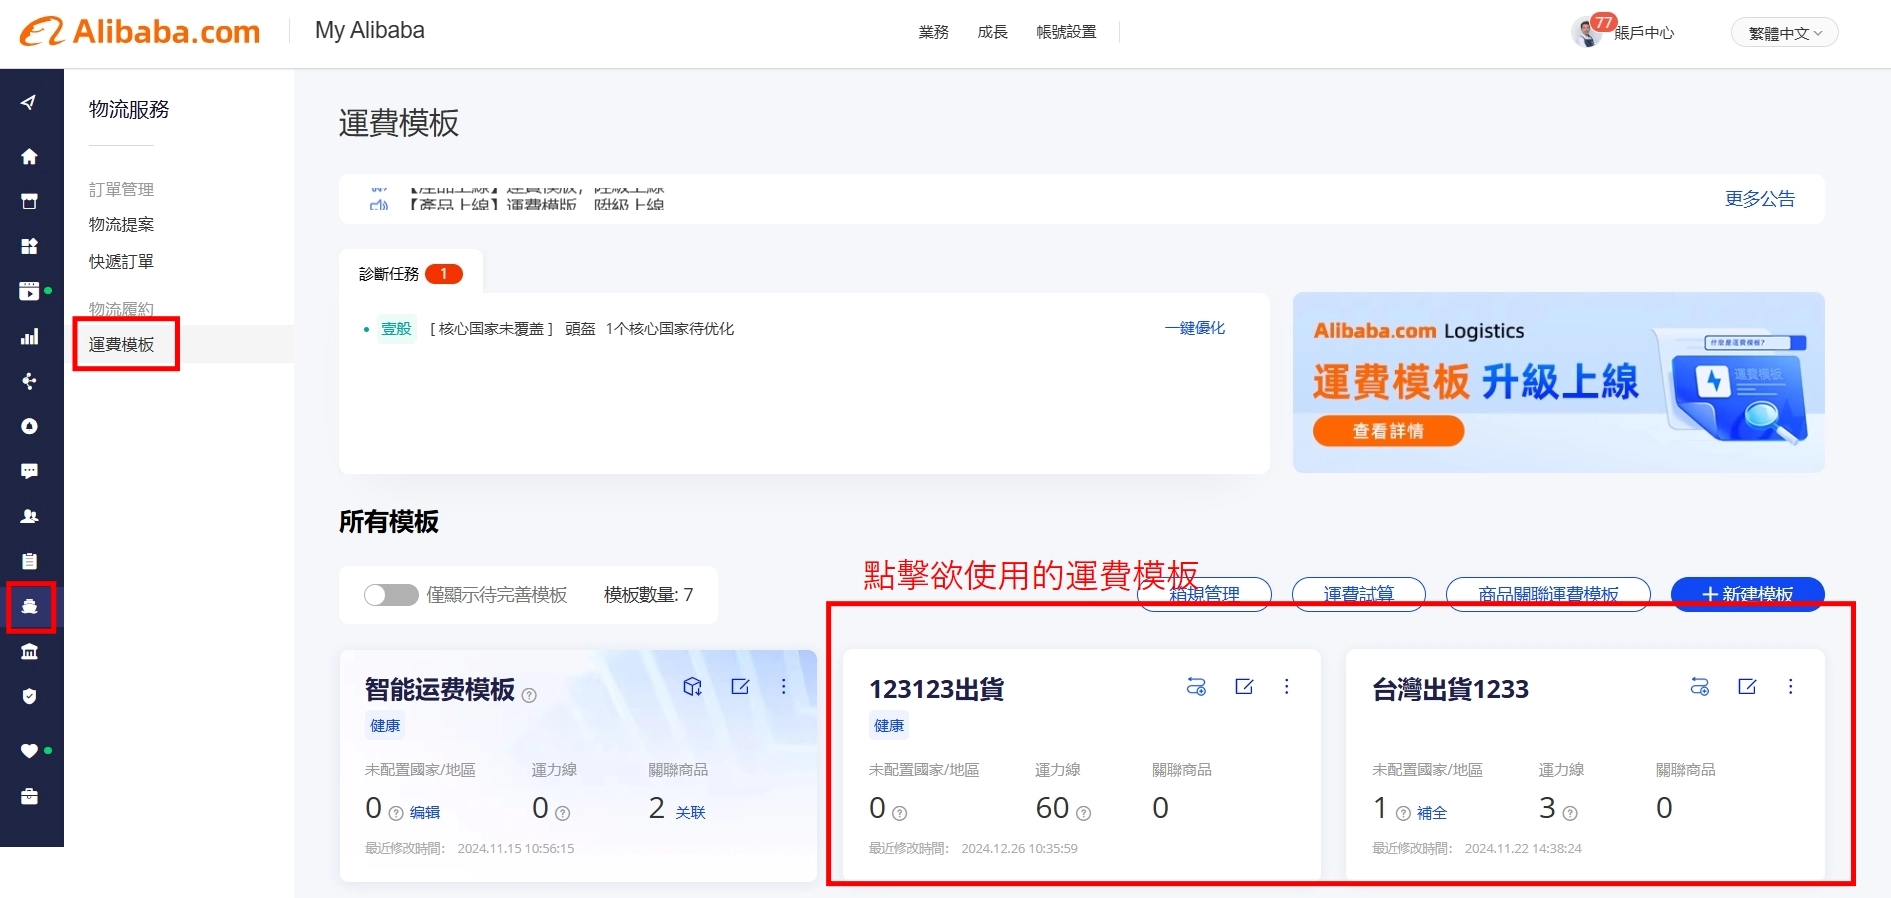Click 编辑 link on 智能运费模板 card
The height and width of the screenshot is (898, 1891).
(425, 812)
